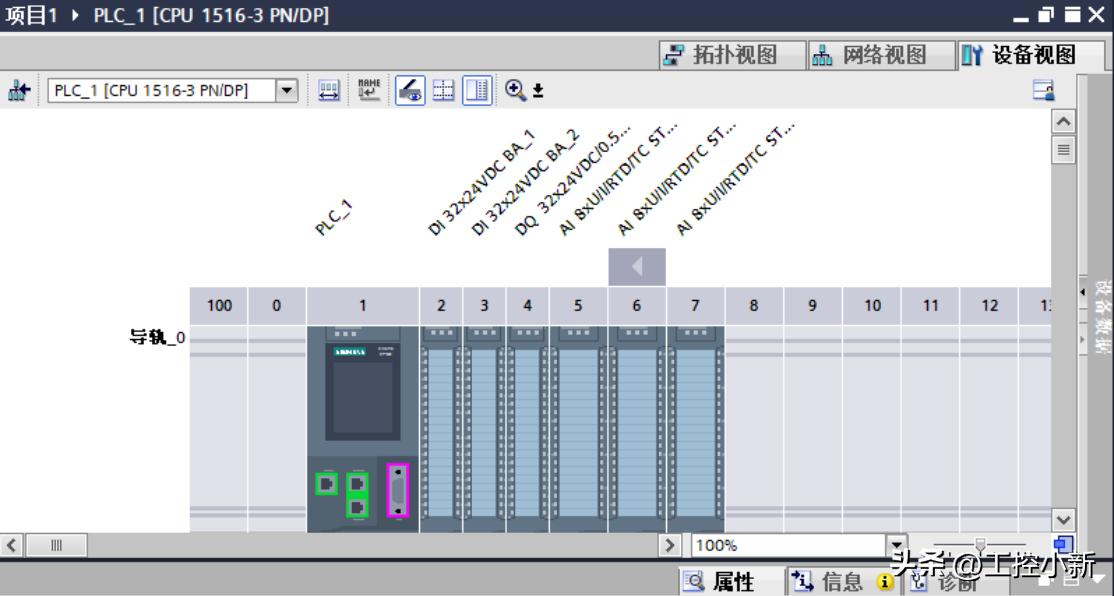Click the magenta PROFIBUS DP port

click(397, 490)
